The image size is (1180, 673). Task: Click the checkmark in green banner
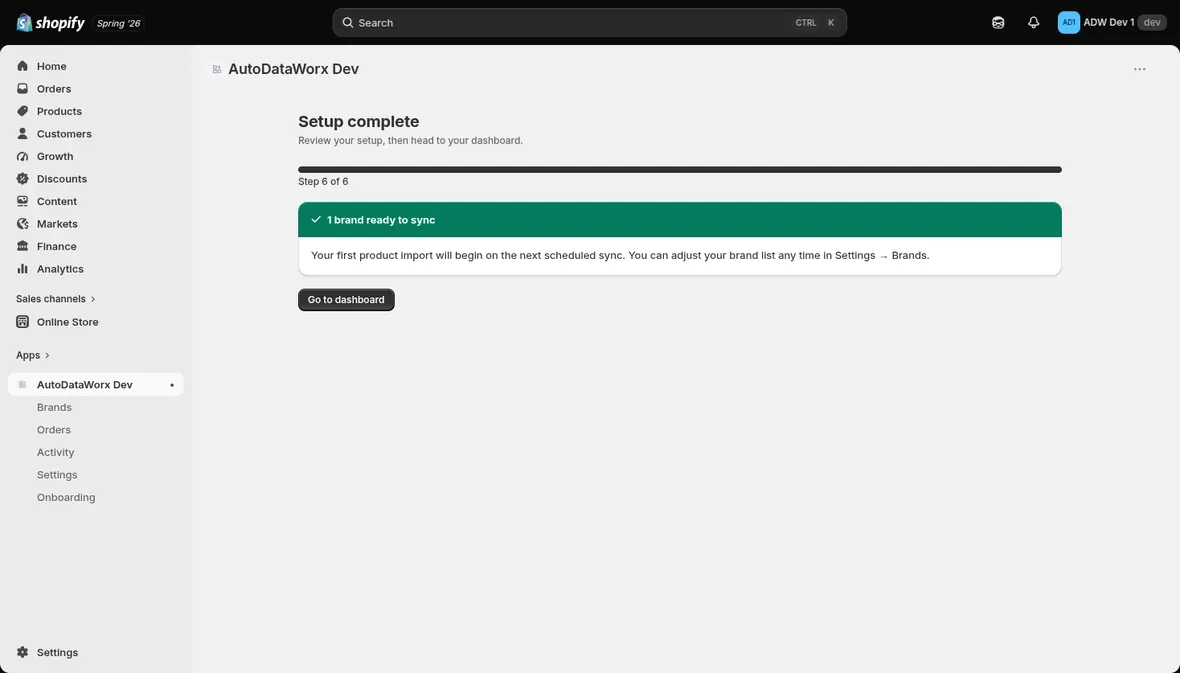316,220
